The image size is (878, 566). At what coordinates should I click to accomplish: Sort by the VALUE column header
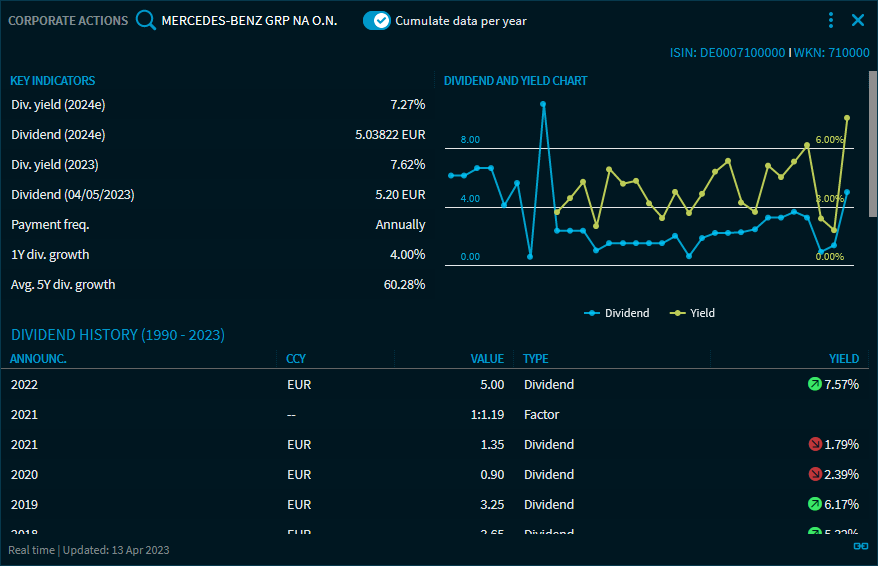tap(487, 359)
